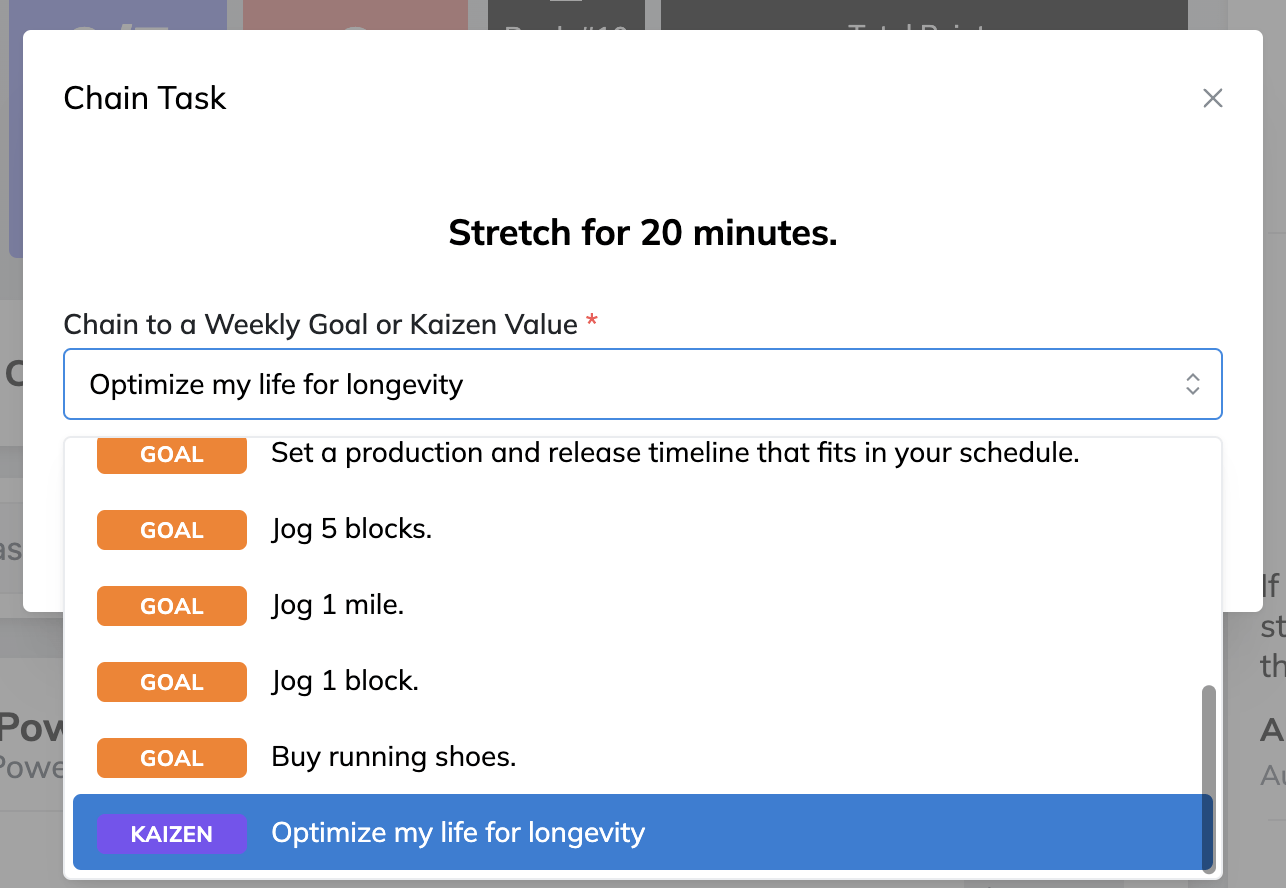Click the KAIZEN badge on the highlighted row
The width and height of the screenshot is (1286, 888).
pyautogui.click(x=171, y=833)
